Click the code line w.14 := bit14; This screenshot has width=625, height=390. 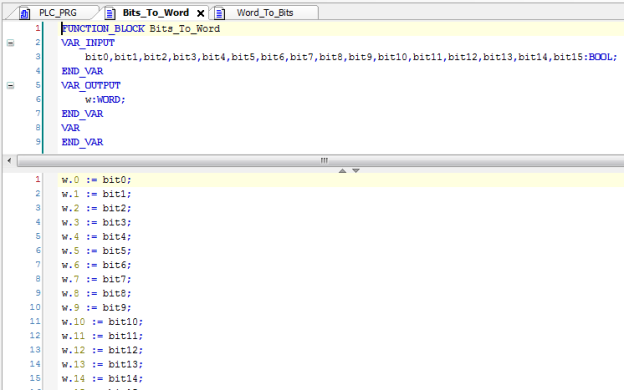click(x=102, y=378)
